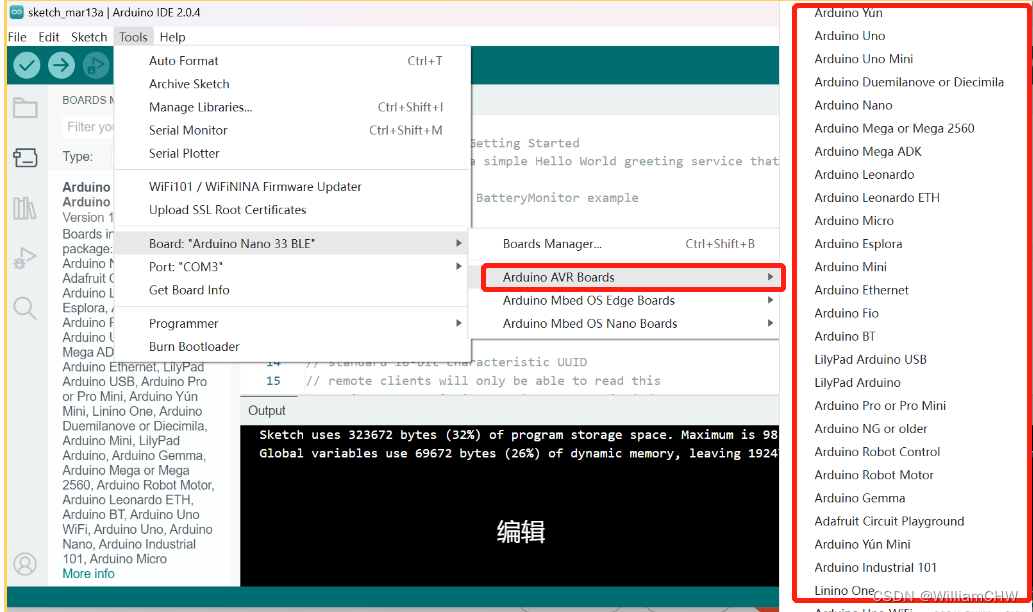Screen dimensions: 1033x612
Task: Click the Filter your search field
Action: 89,126
